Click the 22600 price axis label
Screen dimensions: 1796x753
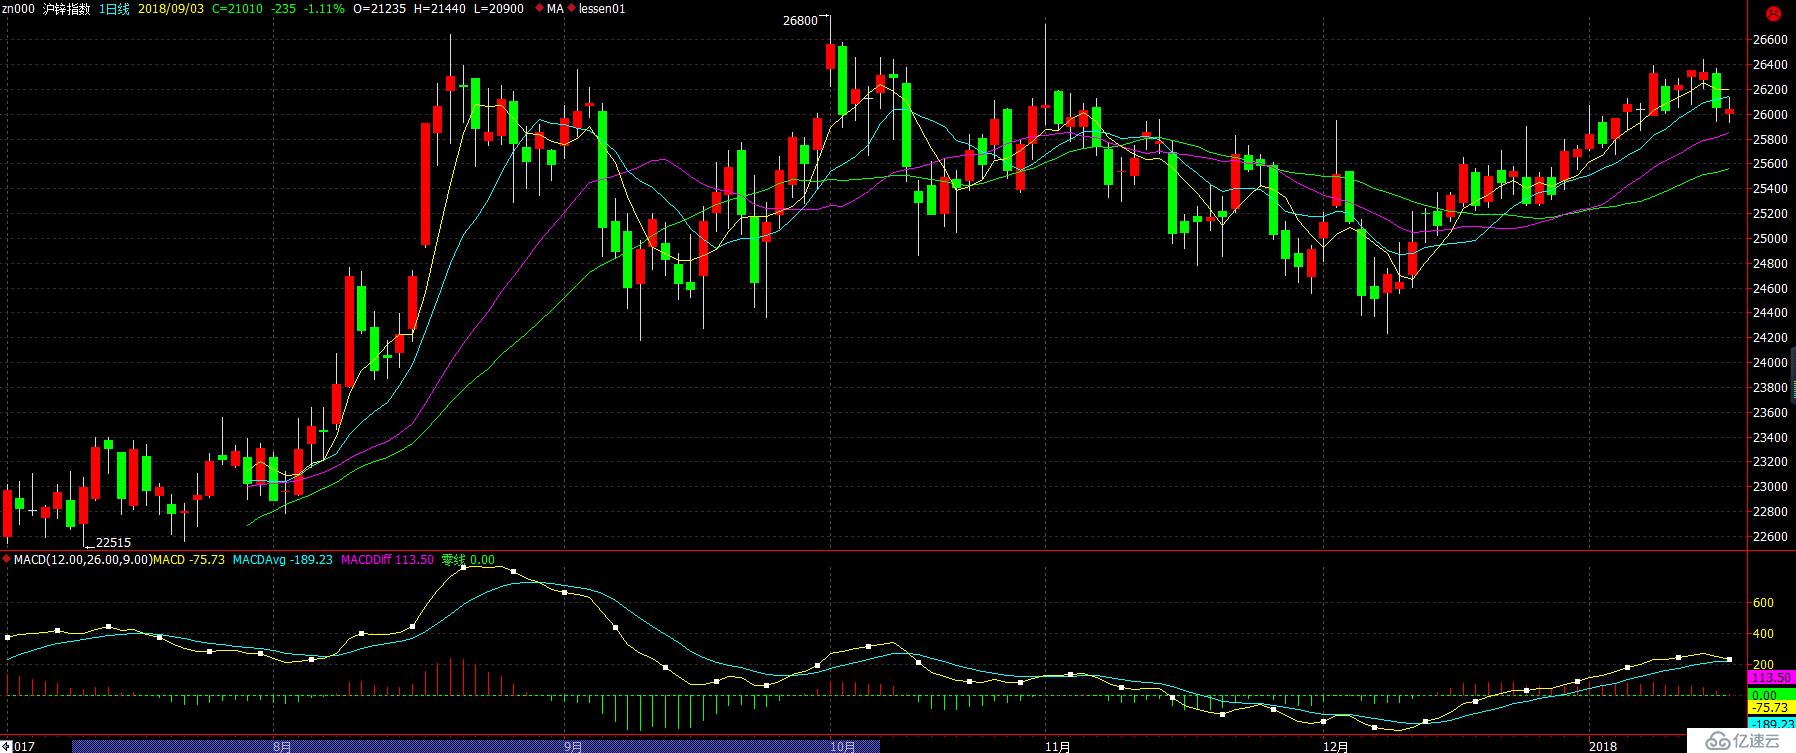point(1770,537)
